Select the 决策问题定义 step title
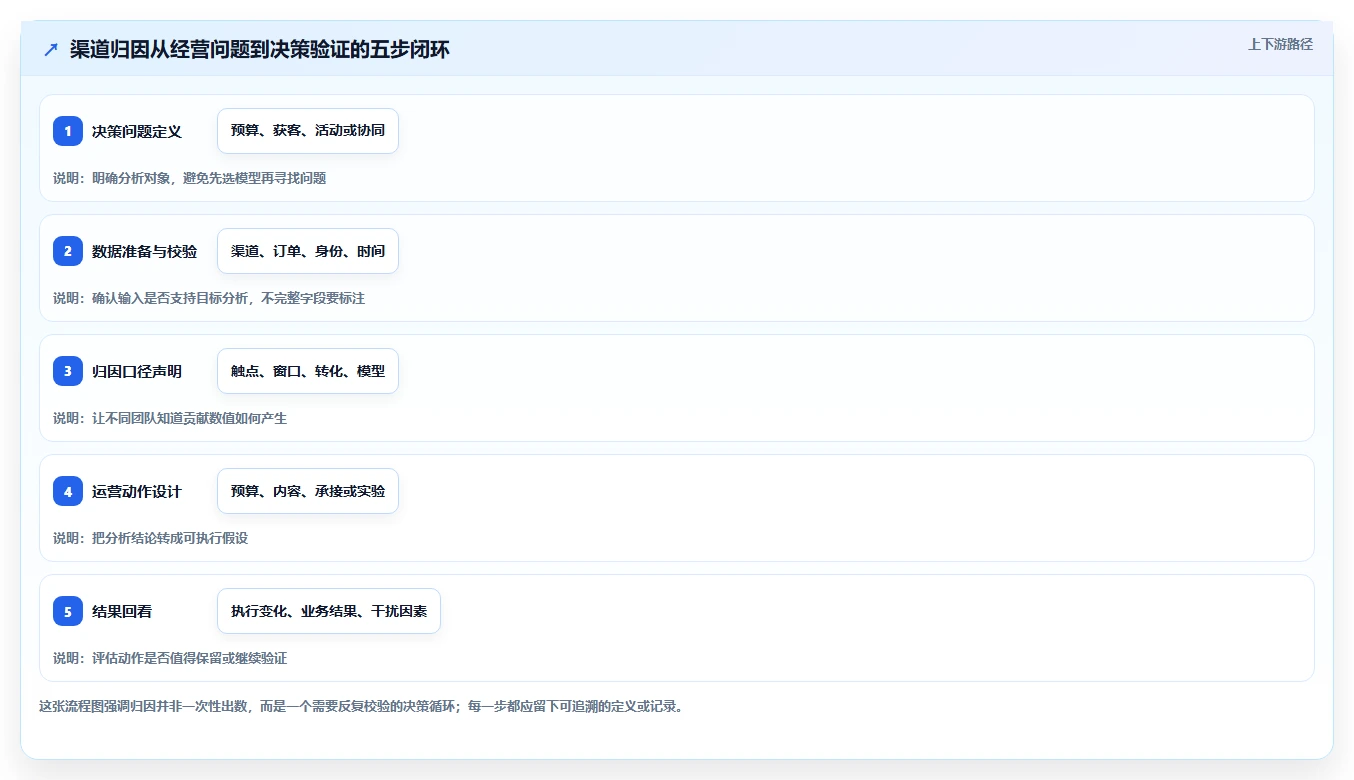The image size is (1354, 780). 137,131
